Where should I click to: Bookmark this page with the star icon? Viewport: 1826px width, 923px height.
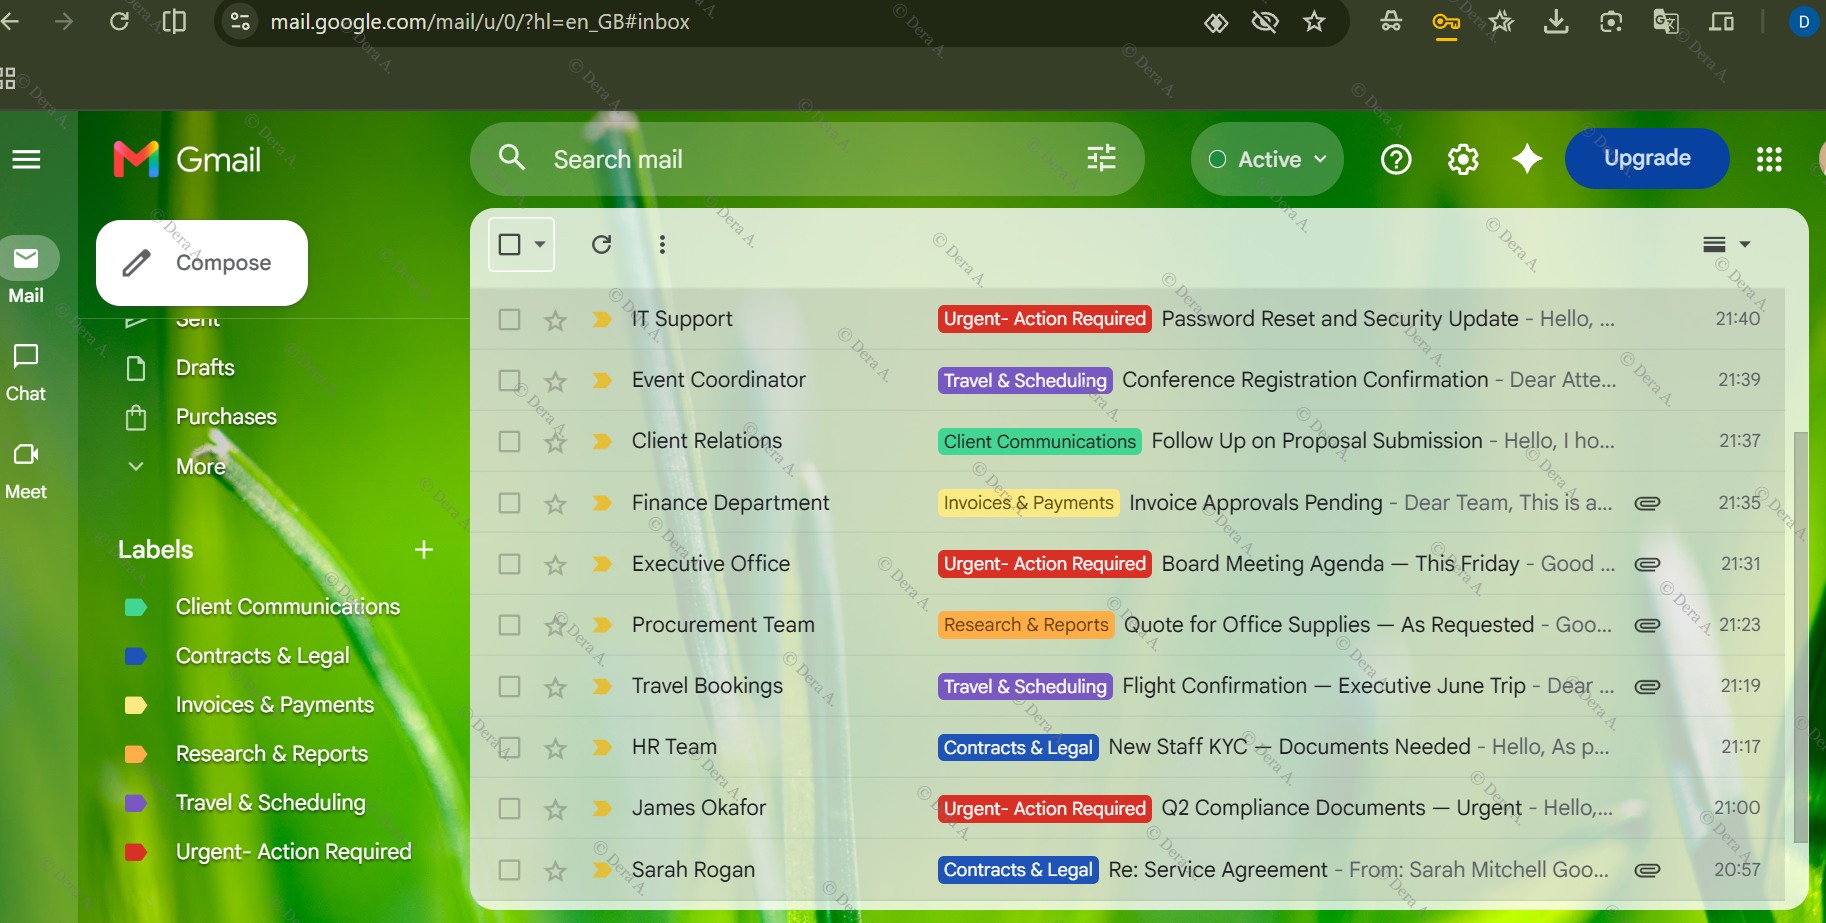[1314, 21]
